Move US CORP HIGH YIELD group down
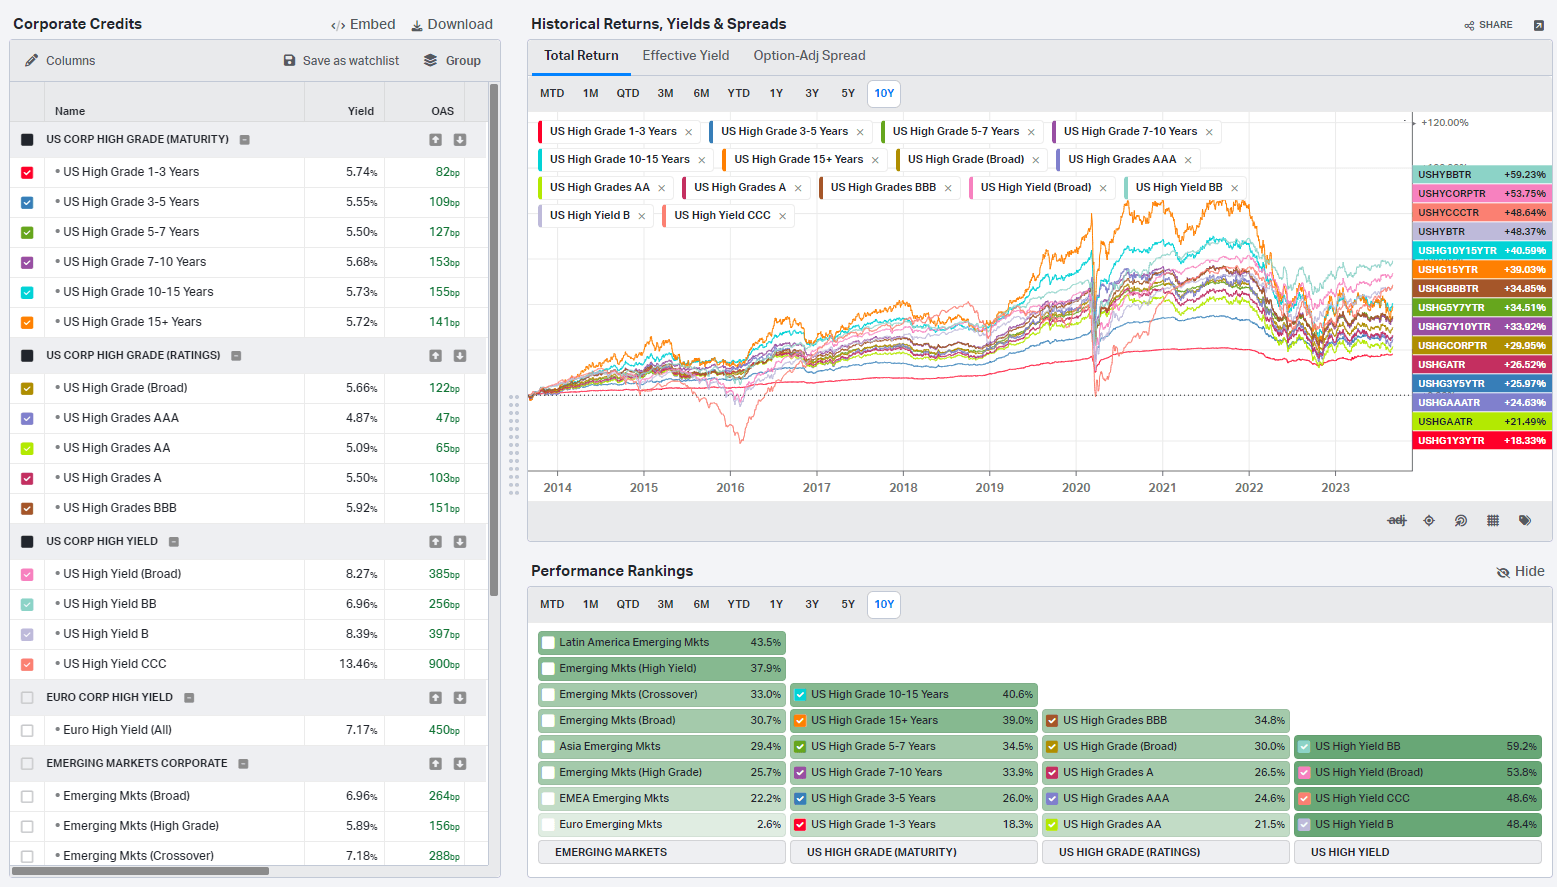Screen dimensions: 1557x887 click(x=460, y=541)
